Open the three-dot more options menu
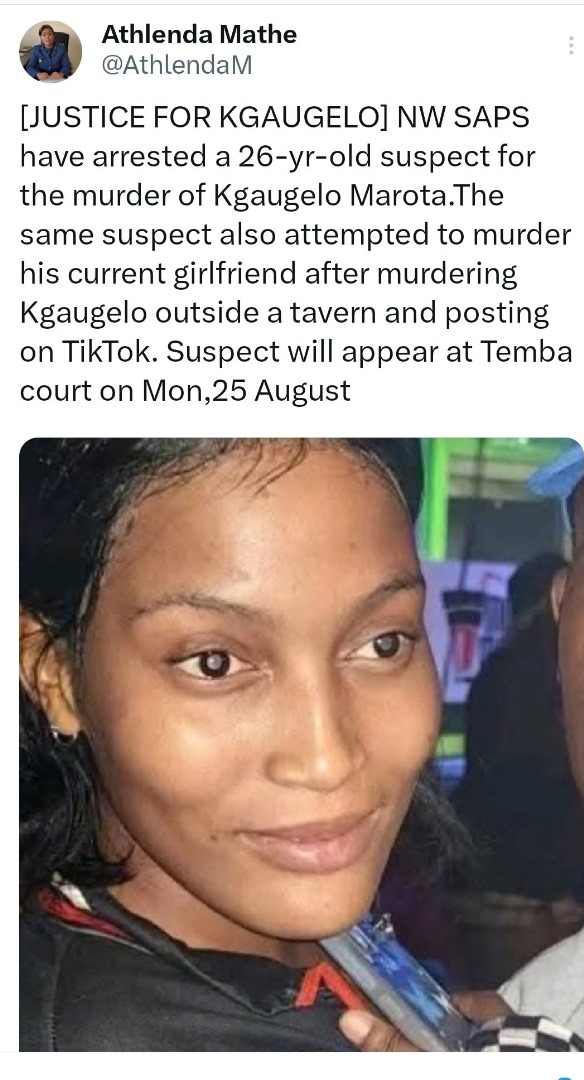The height and width of the screenshot is (1080, 584). pos(571,45)
